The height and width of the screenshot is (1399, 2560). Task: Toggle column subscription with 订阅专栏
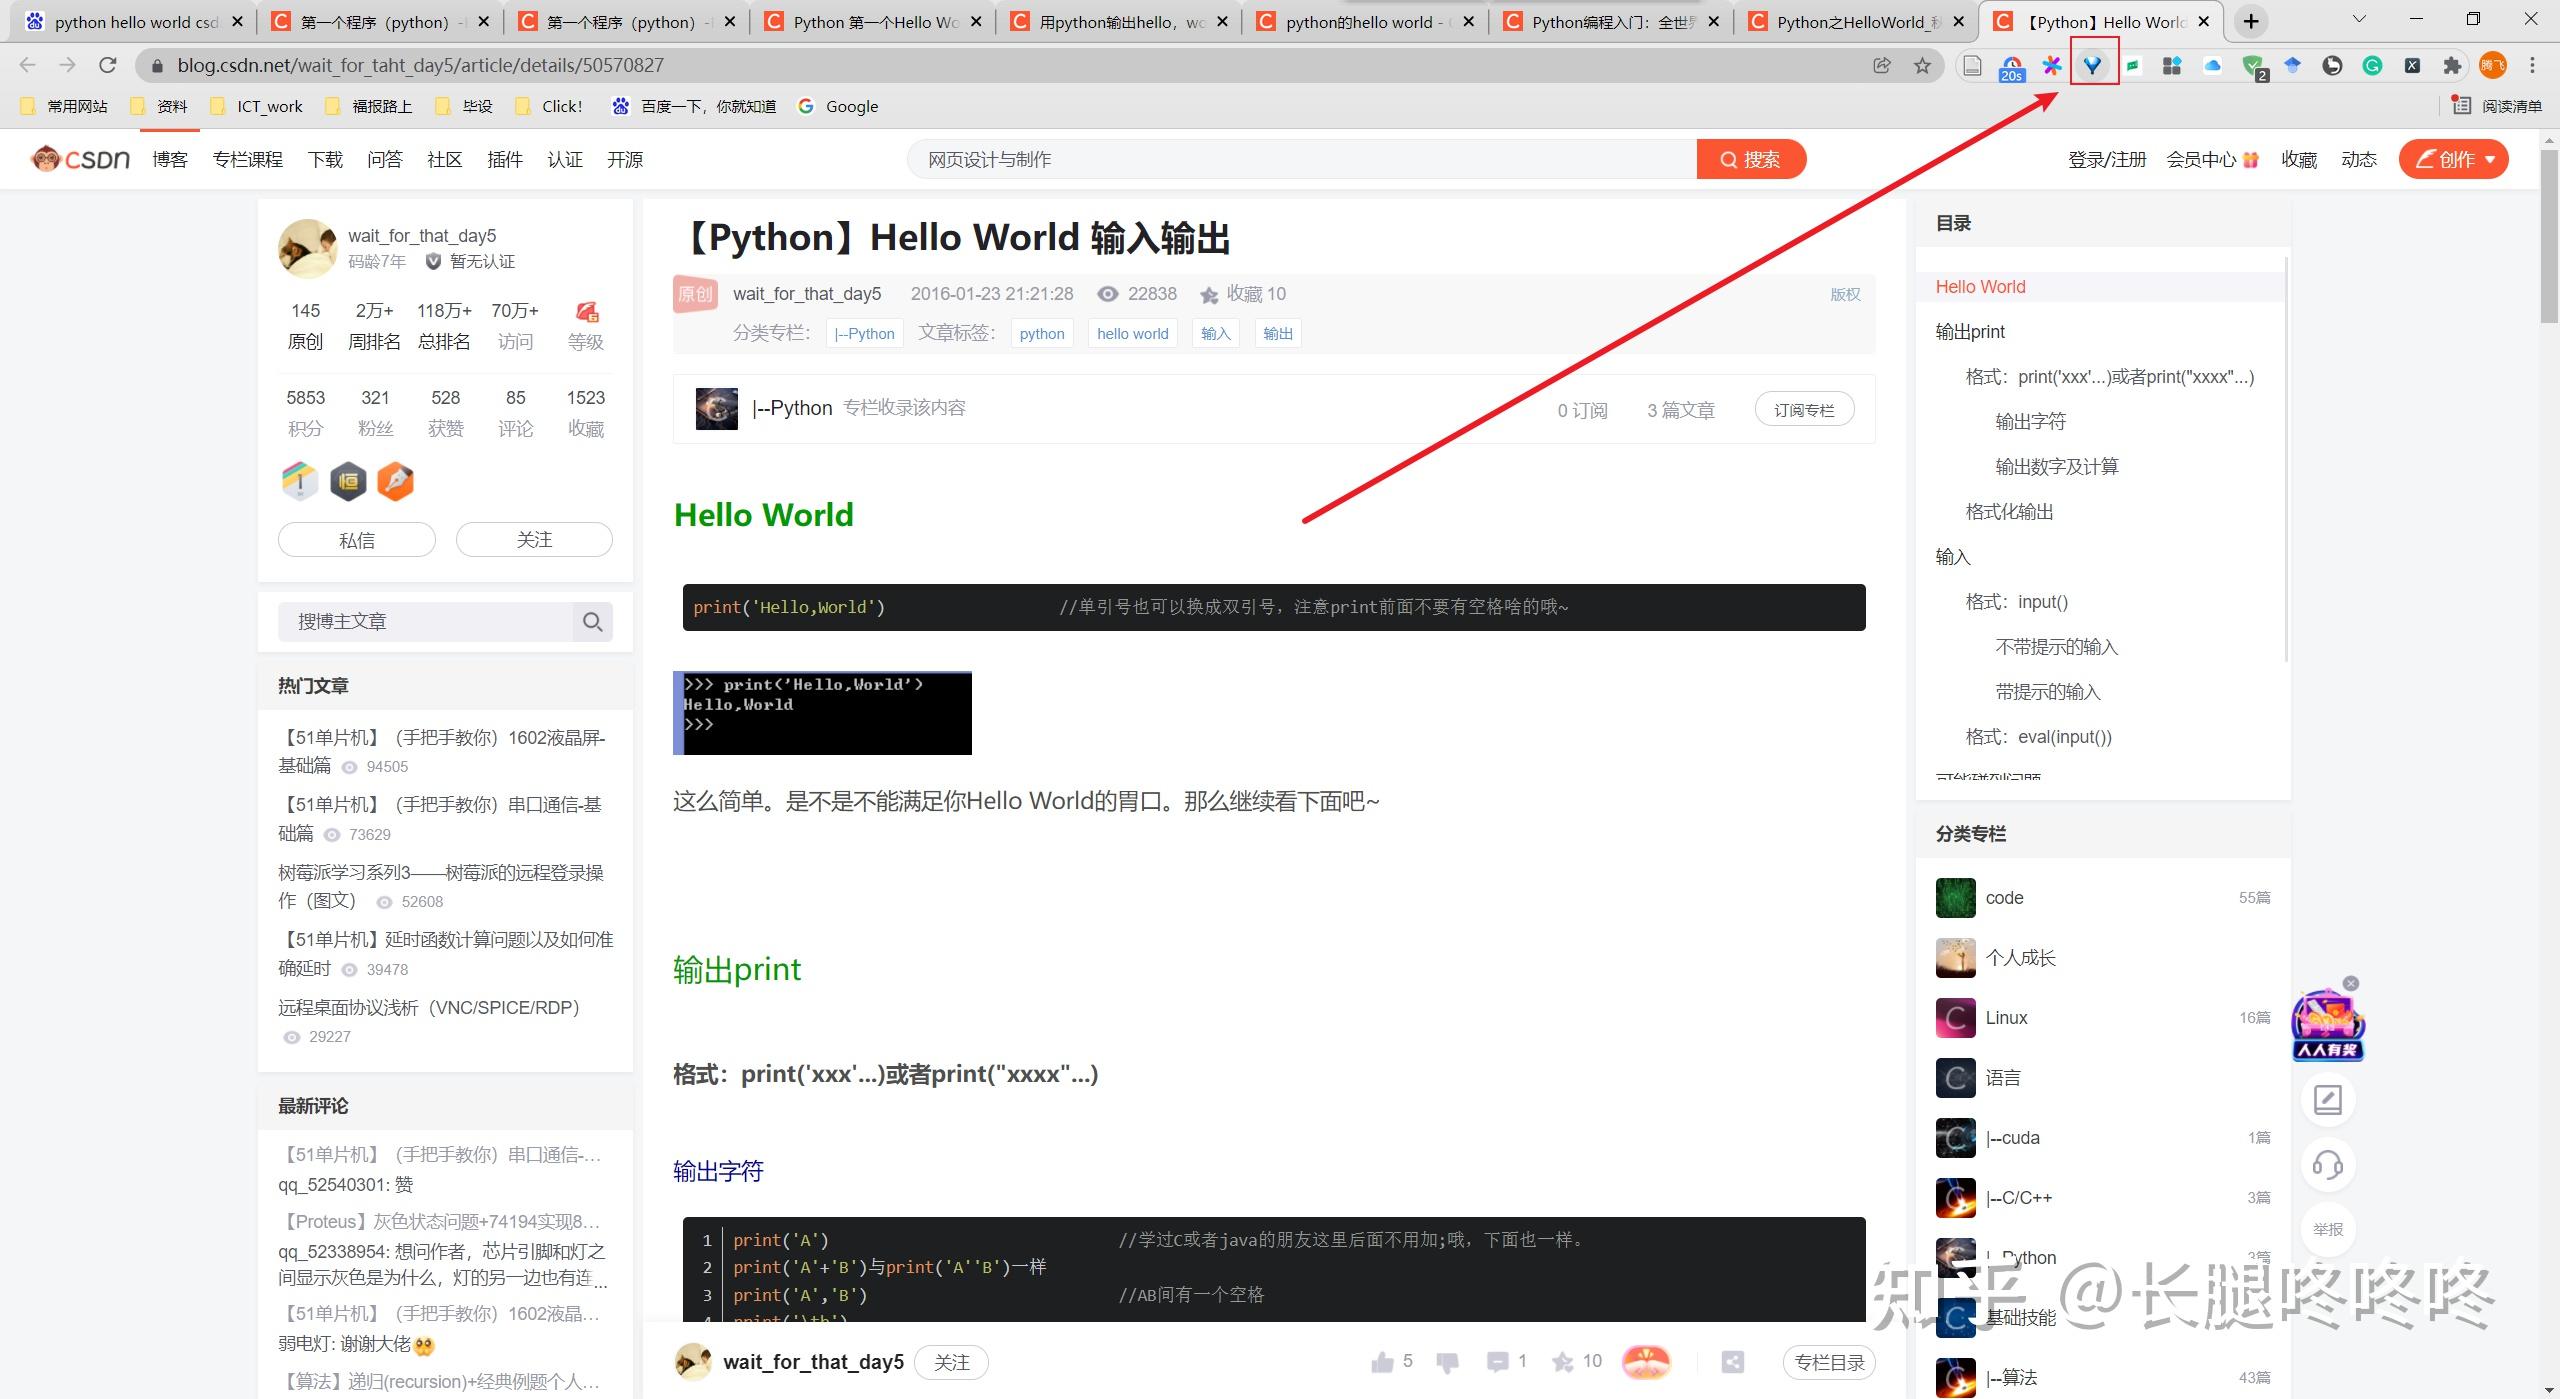pyautogui.click(x=1804, y=409)
